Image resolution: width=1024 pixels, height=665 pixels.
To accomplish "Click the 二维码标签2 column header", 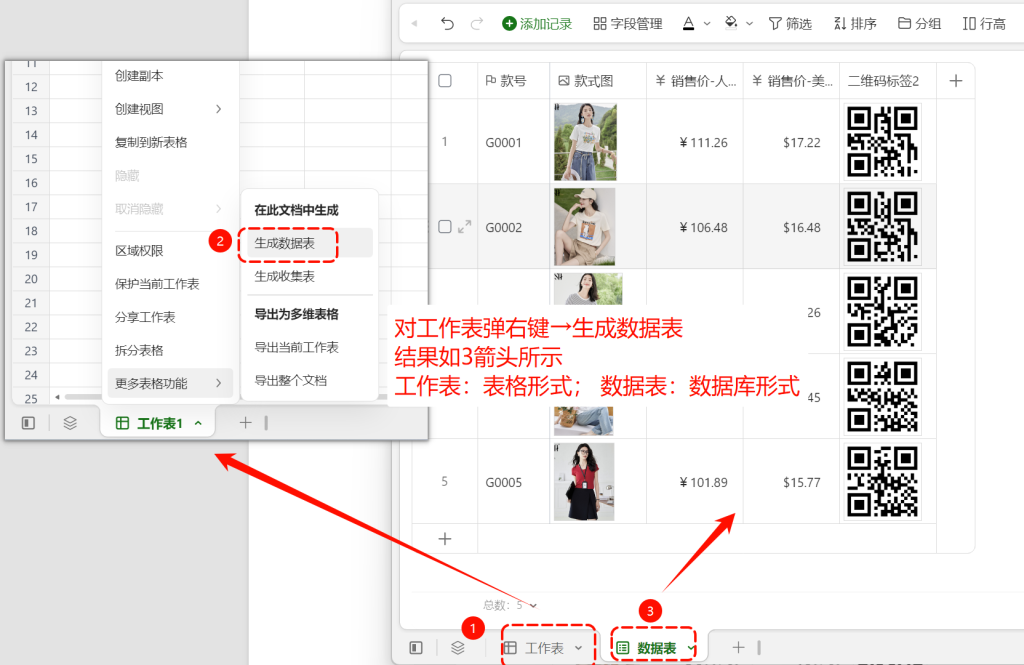I will click(x=888, y=81).
